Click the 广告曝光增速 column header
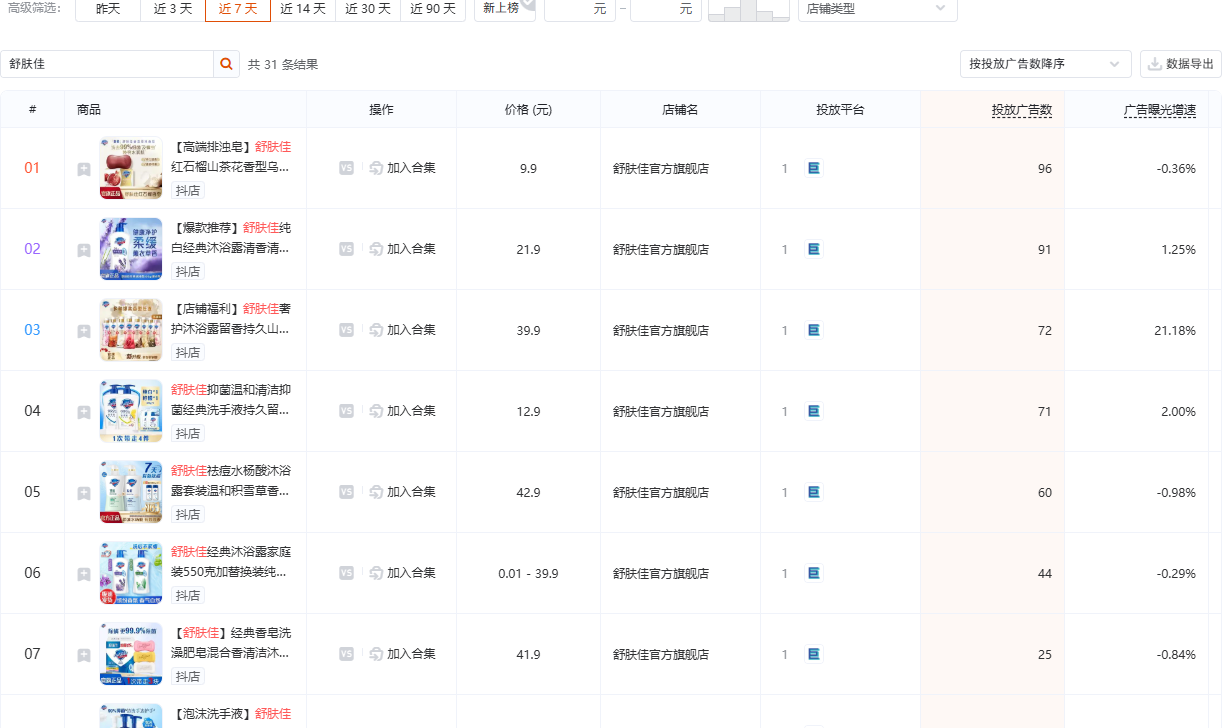The image size is (1222, 728). point(1159,110)
